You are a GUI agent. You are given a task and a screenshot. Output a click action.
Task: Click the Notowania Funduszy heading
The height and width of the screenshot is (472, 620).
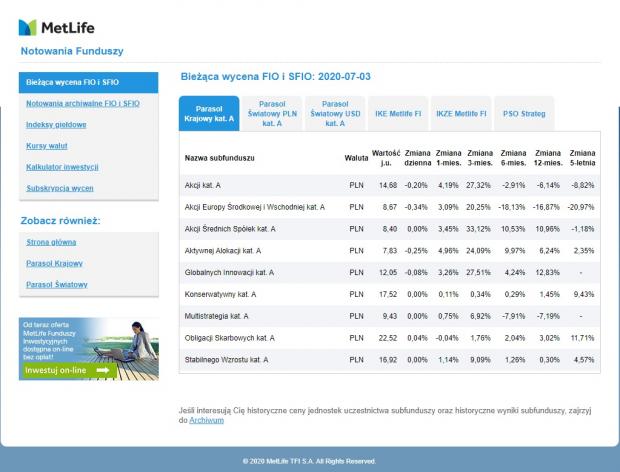tap(72, 51)
